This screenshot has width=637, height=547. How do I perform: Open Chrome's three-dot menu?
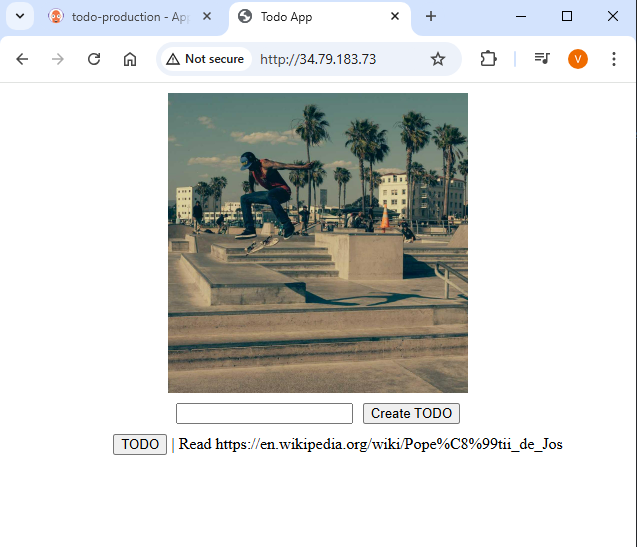pos(613,59)
